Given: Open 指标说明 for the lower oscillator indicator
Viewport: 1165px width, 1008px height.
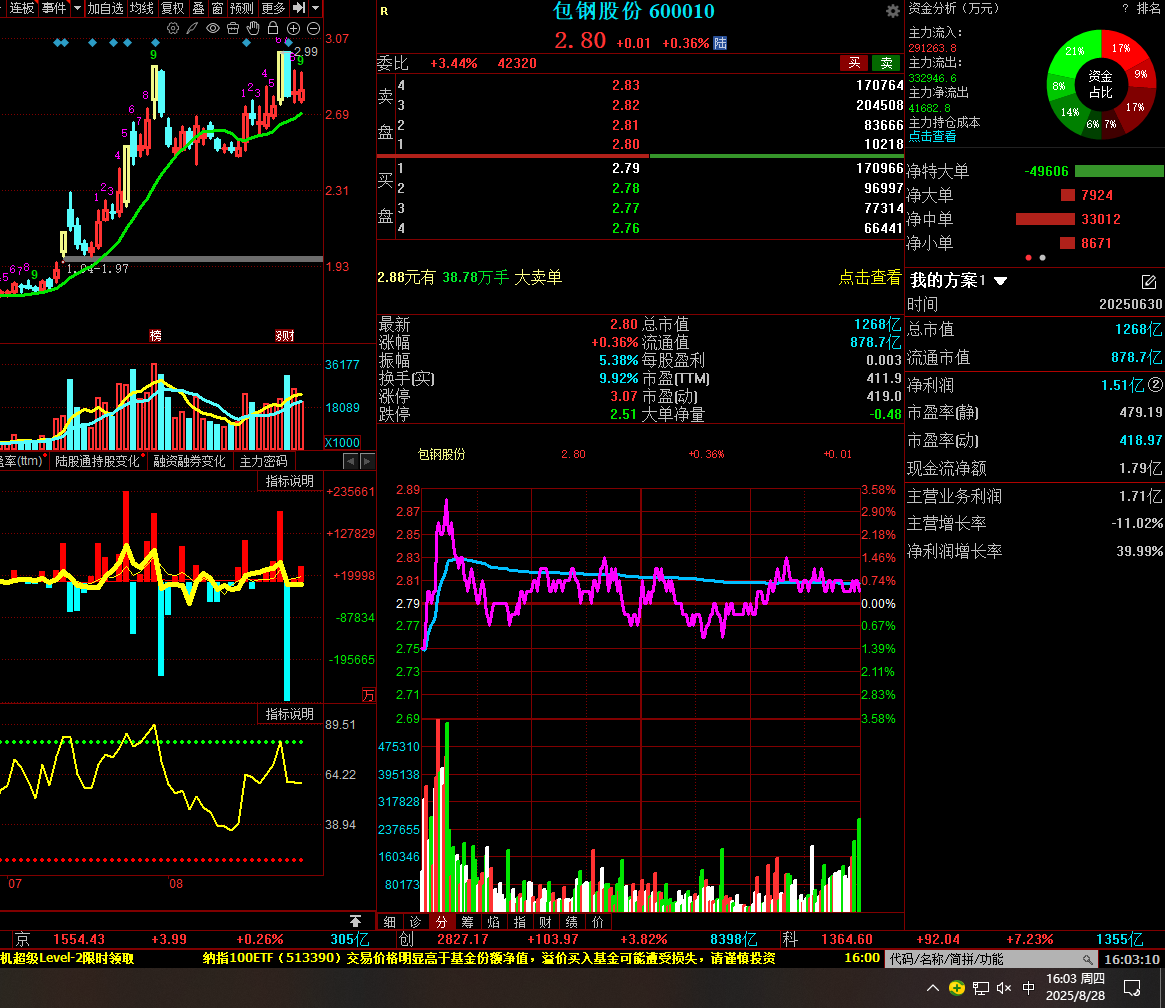Looking at the screenshot, I should click(290, 714).
